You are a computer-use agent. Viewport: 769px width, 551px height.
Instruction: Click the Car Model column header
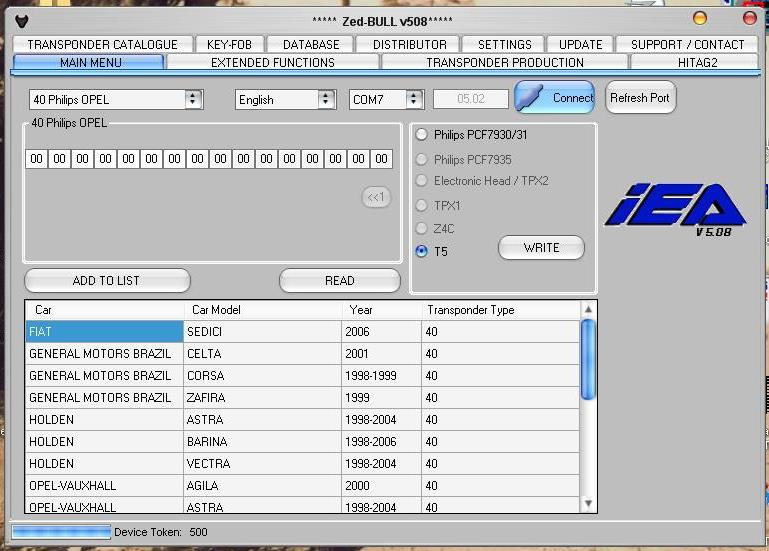pos(263,310)
